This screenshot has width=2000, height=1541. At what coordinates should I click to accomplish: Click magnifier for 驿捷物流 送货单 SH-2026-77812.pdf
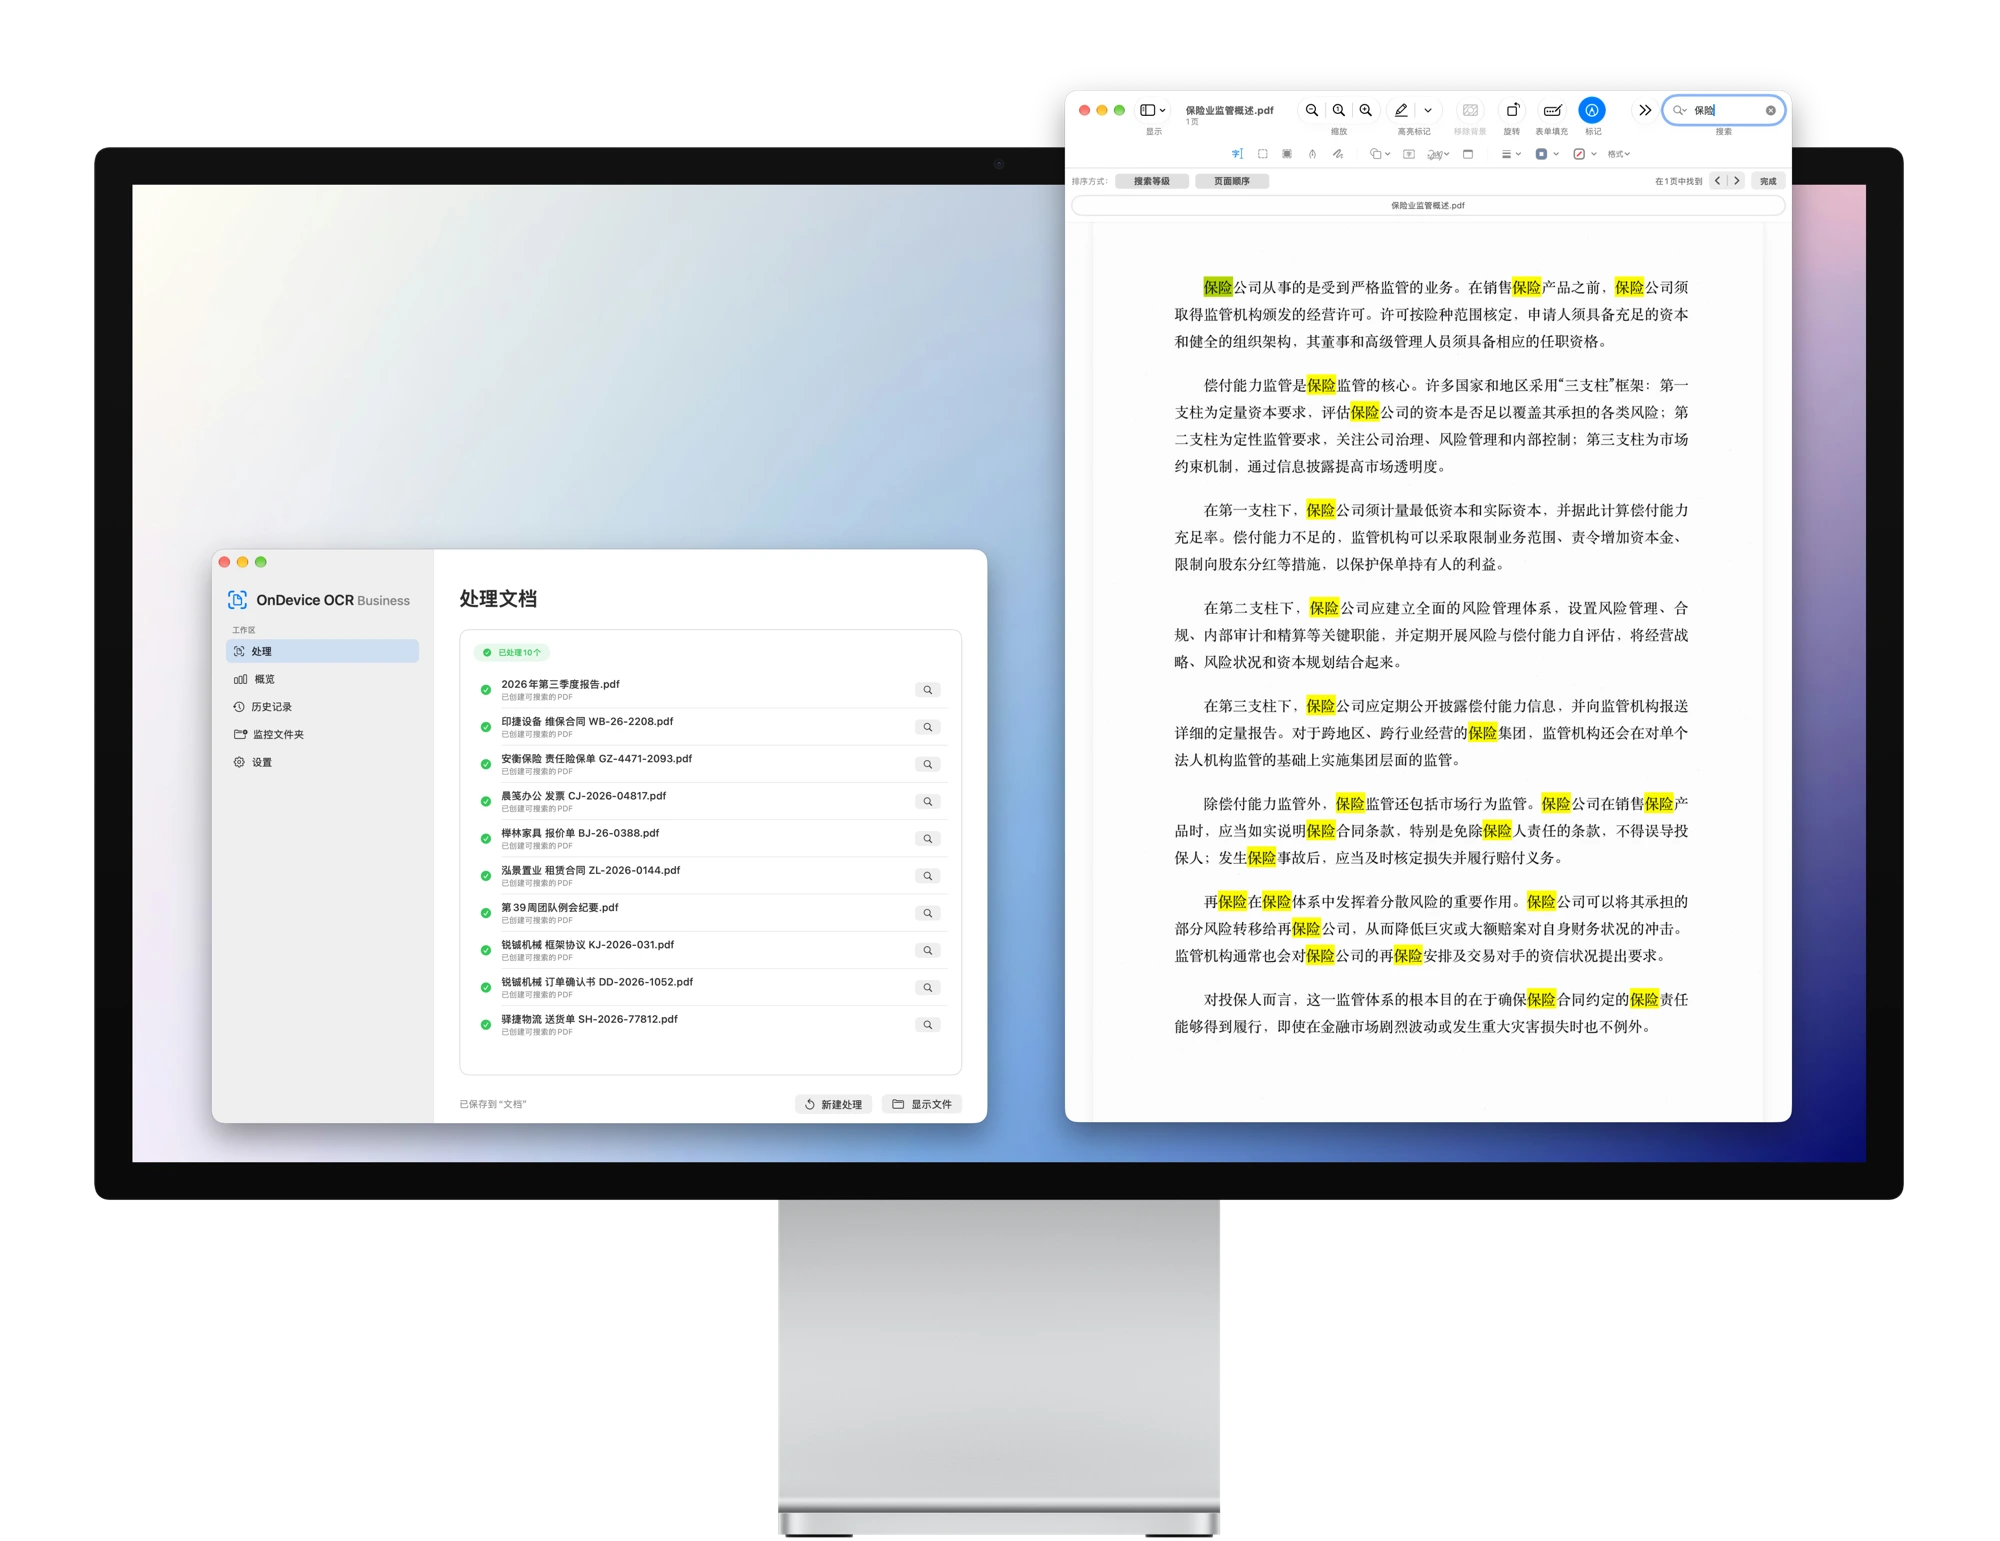pyautogui.click(x=928, y=1025)
